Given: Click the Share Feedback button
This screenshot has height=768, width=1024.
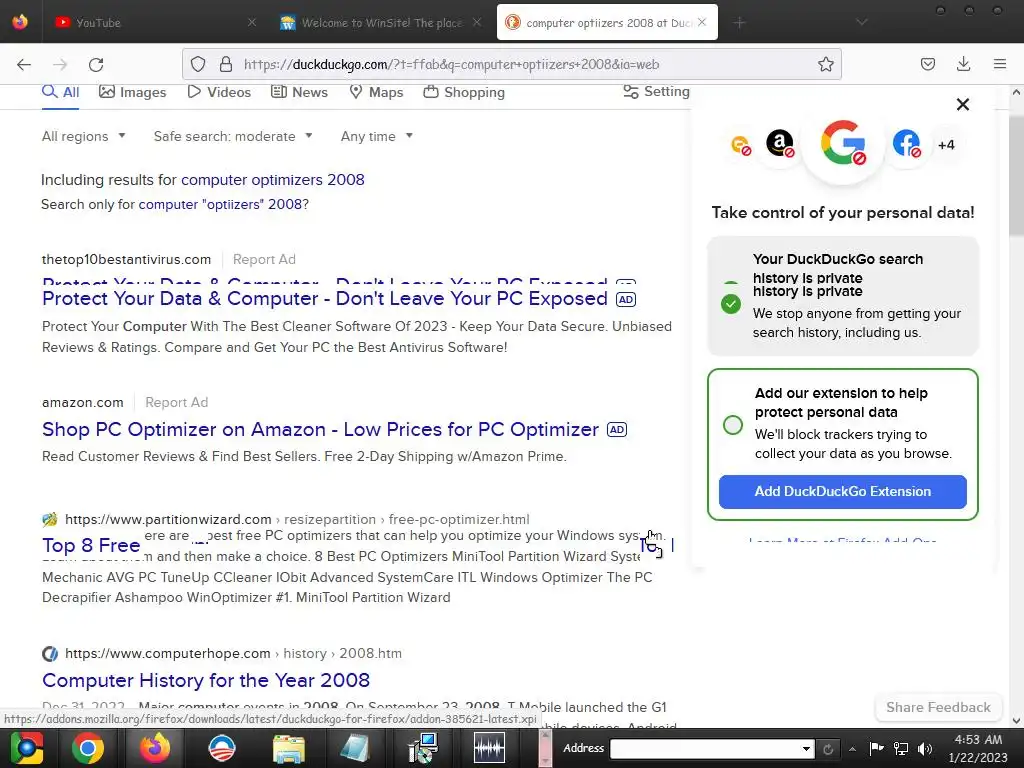Looking at the screenshot, I should pyautogui.click(x=938, y=707).
